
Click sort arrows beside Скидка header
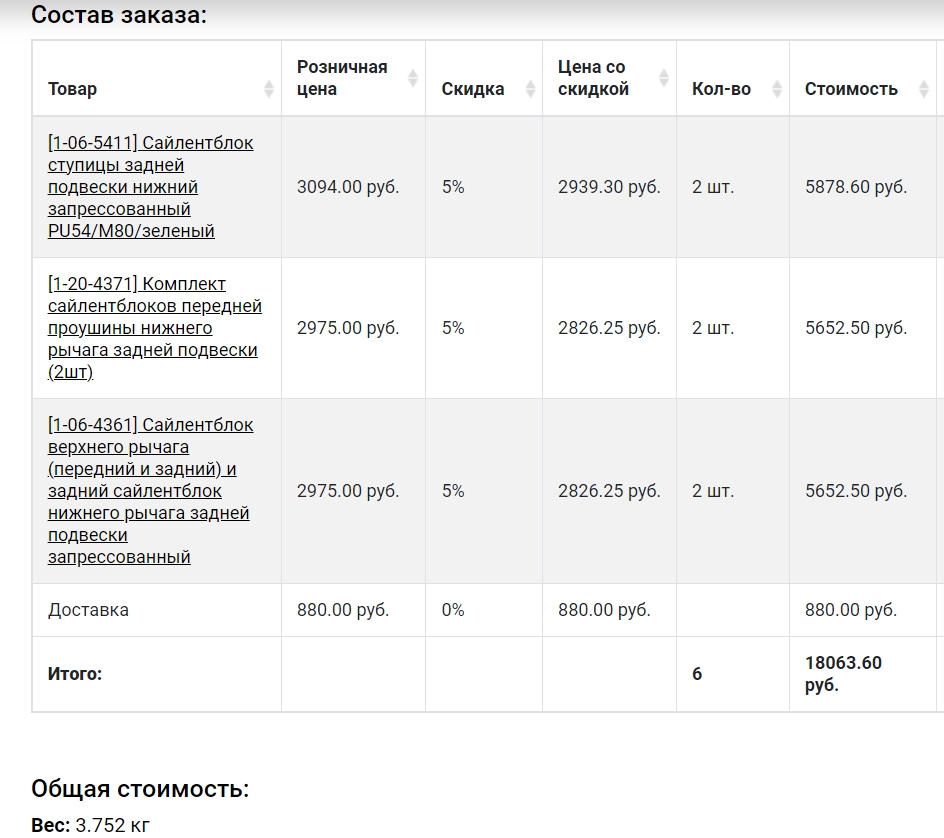pyautogui.click(x=527, y=89)
